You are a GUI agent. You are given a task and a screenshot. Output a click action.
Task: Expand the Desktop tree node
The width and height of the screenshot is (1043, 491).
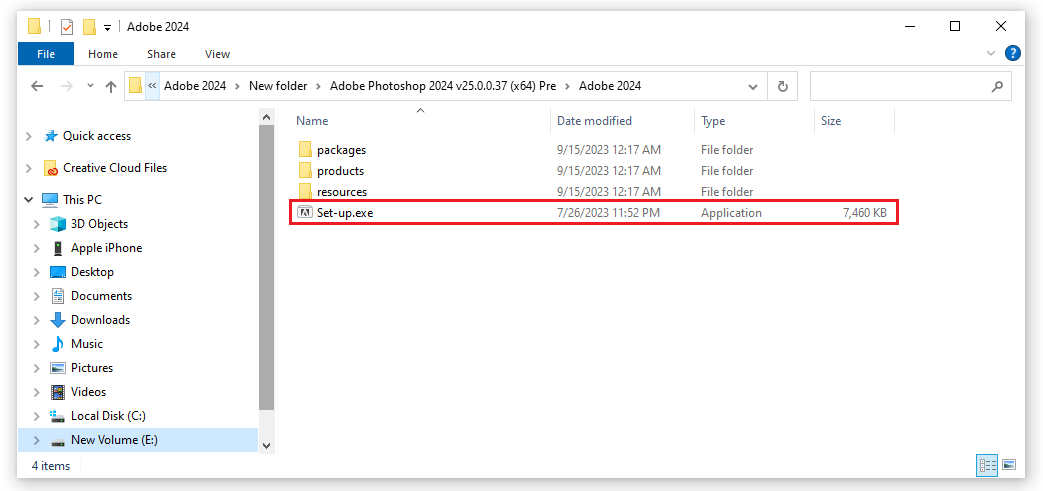click(37, 272)
